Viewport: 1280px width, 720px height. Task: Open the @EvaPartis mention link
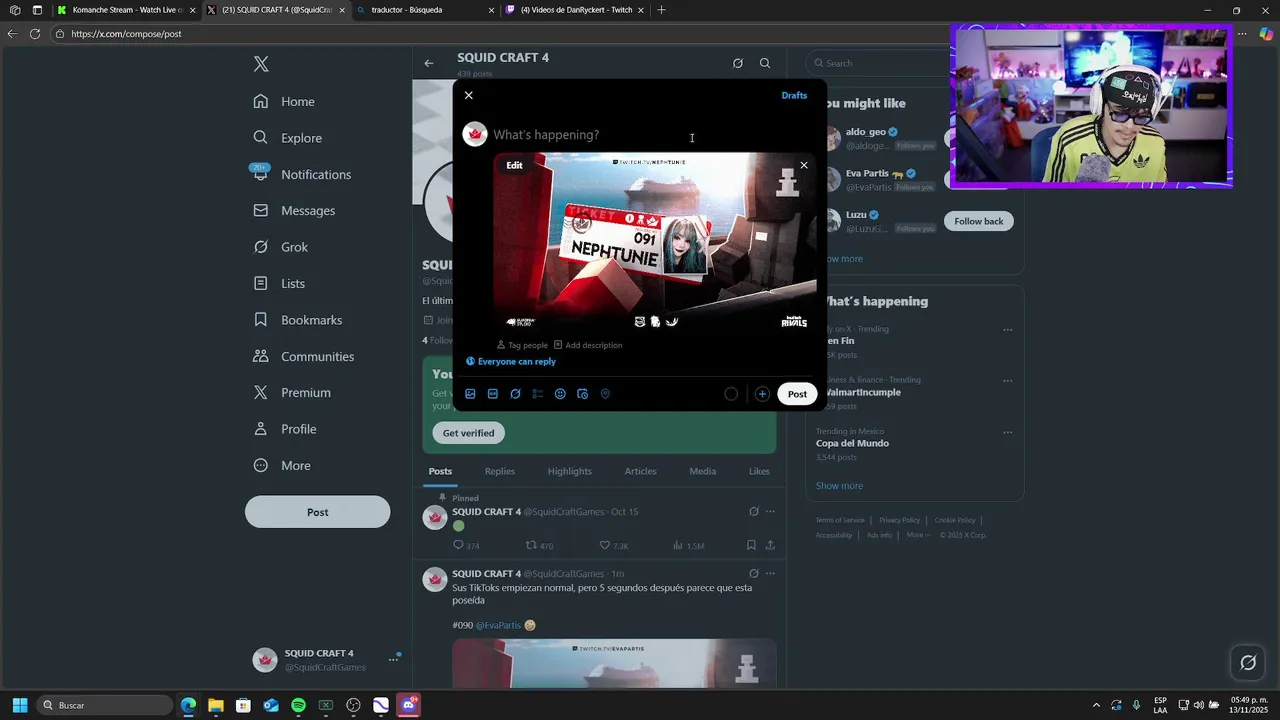tap(498, 625)
